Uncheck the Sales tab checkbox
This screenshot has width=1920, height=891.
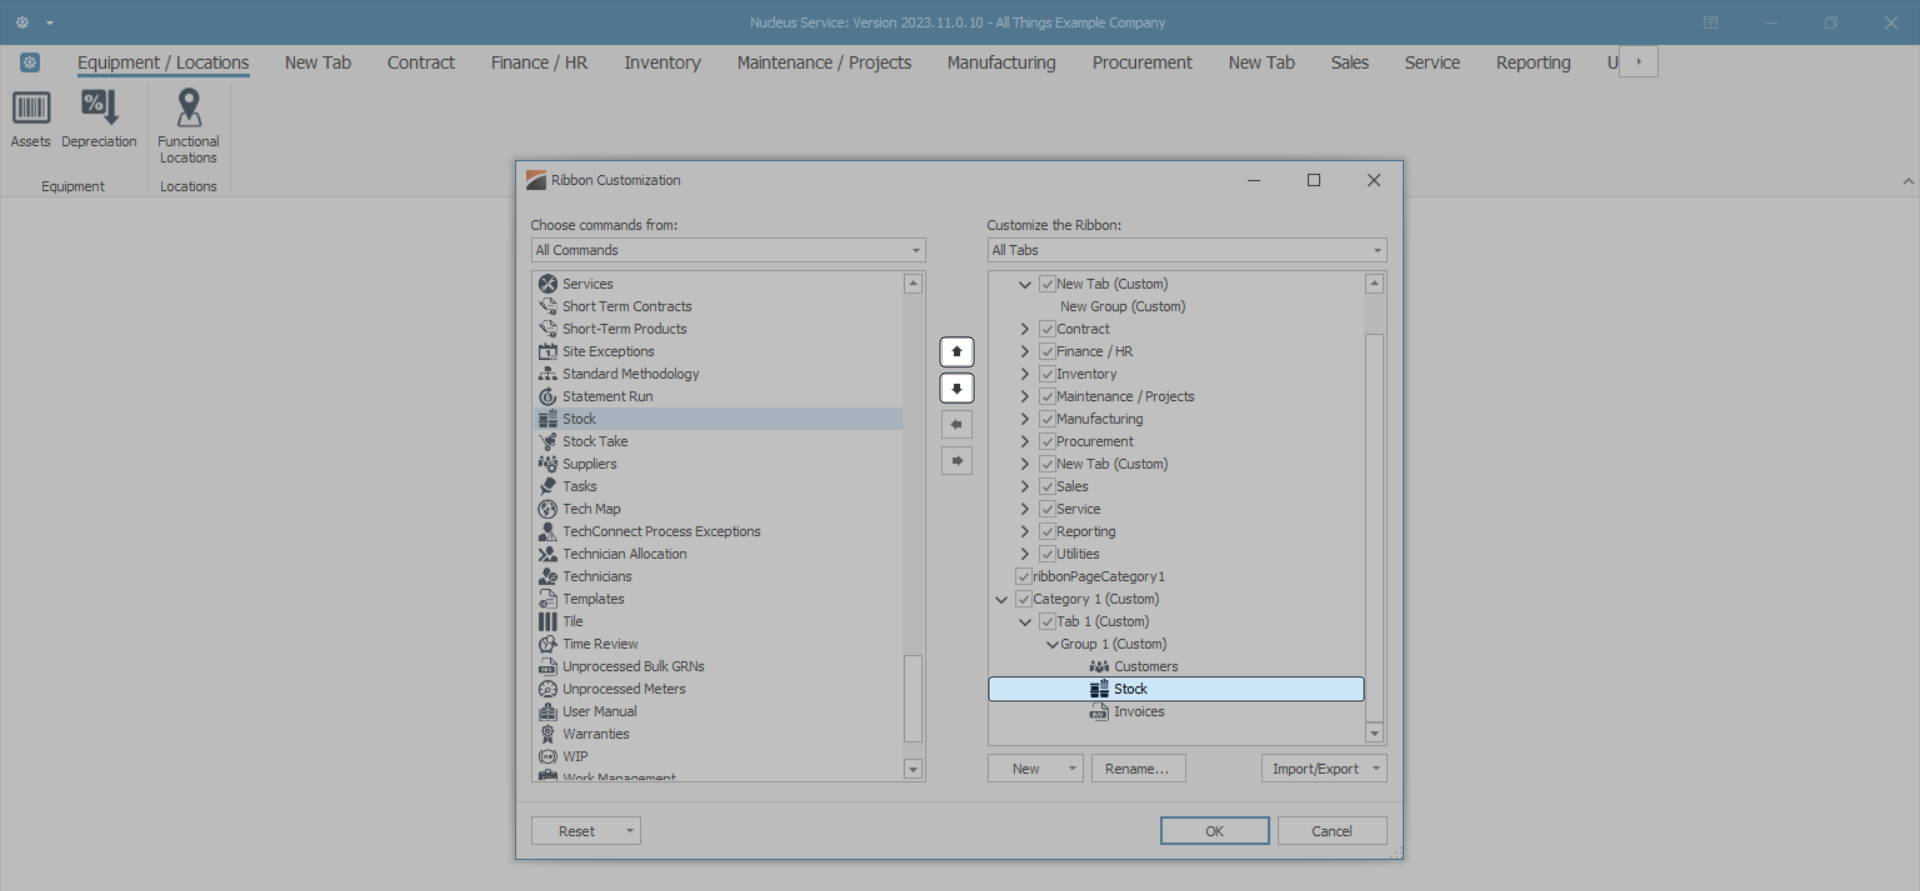(x=1047, y=486)
